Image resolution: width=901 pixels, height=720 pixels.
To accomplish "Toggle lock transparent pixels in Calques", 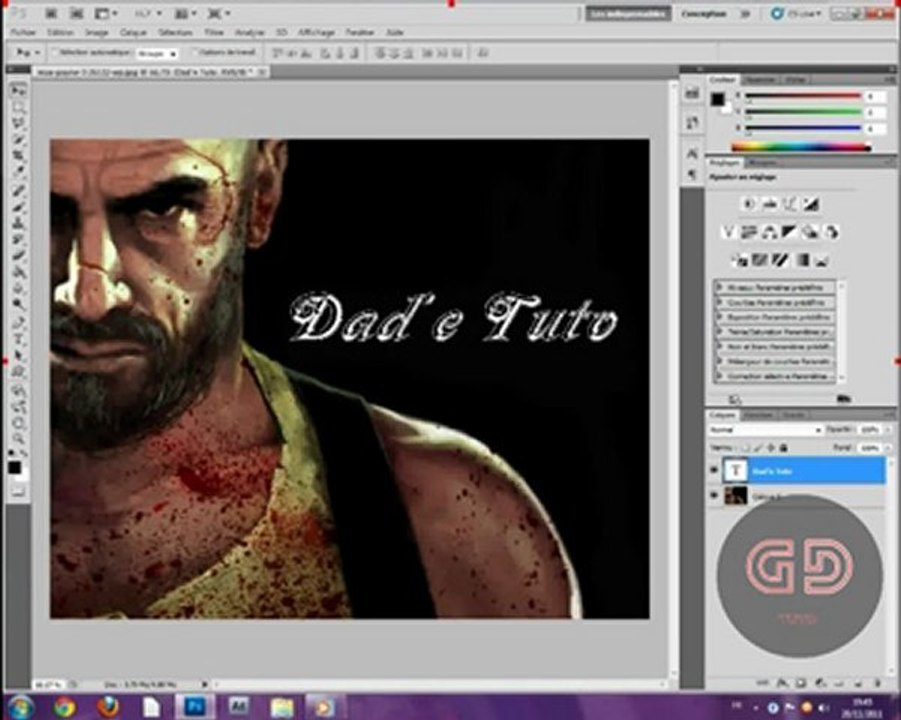I will tap(746, 447).
